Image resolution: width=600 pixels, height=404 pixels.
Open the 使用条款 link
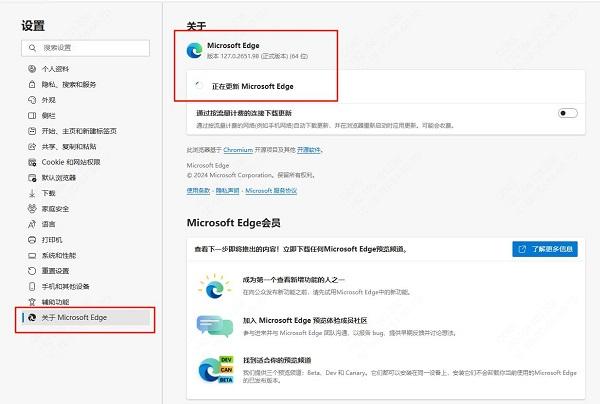click(198, 191)
